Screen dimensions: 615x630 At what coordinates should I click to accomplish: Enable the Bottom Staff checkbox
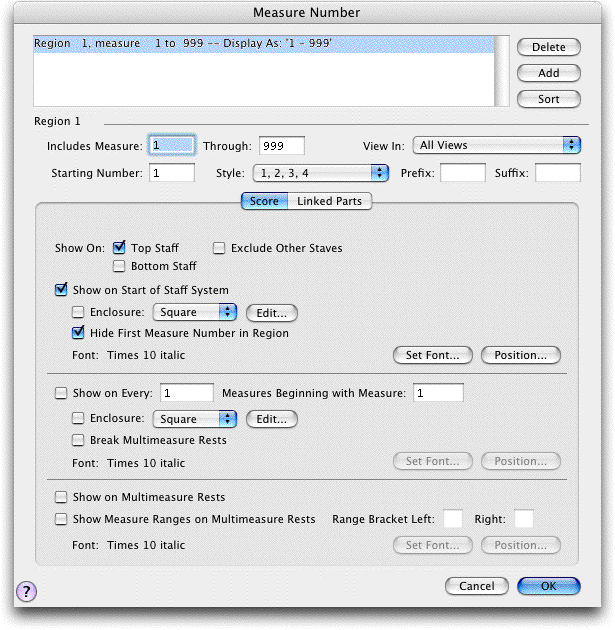(x=119, y=266)
